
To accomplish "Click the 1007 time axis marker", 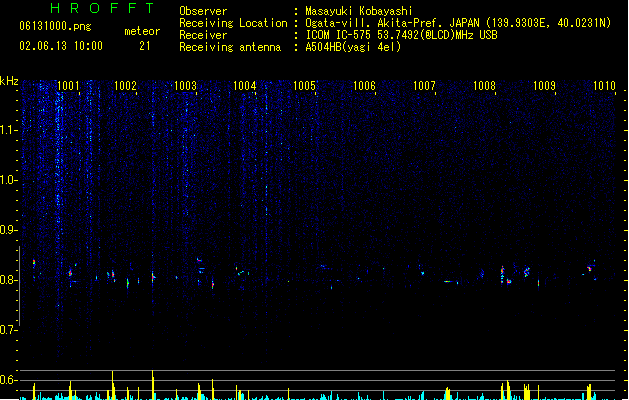I will pos(424,85).
